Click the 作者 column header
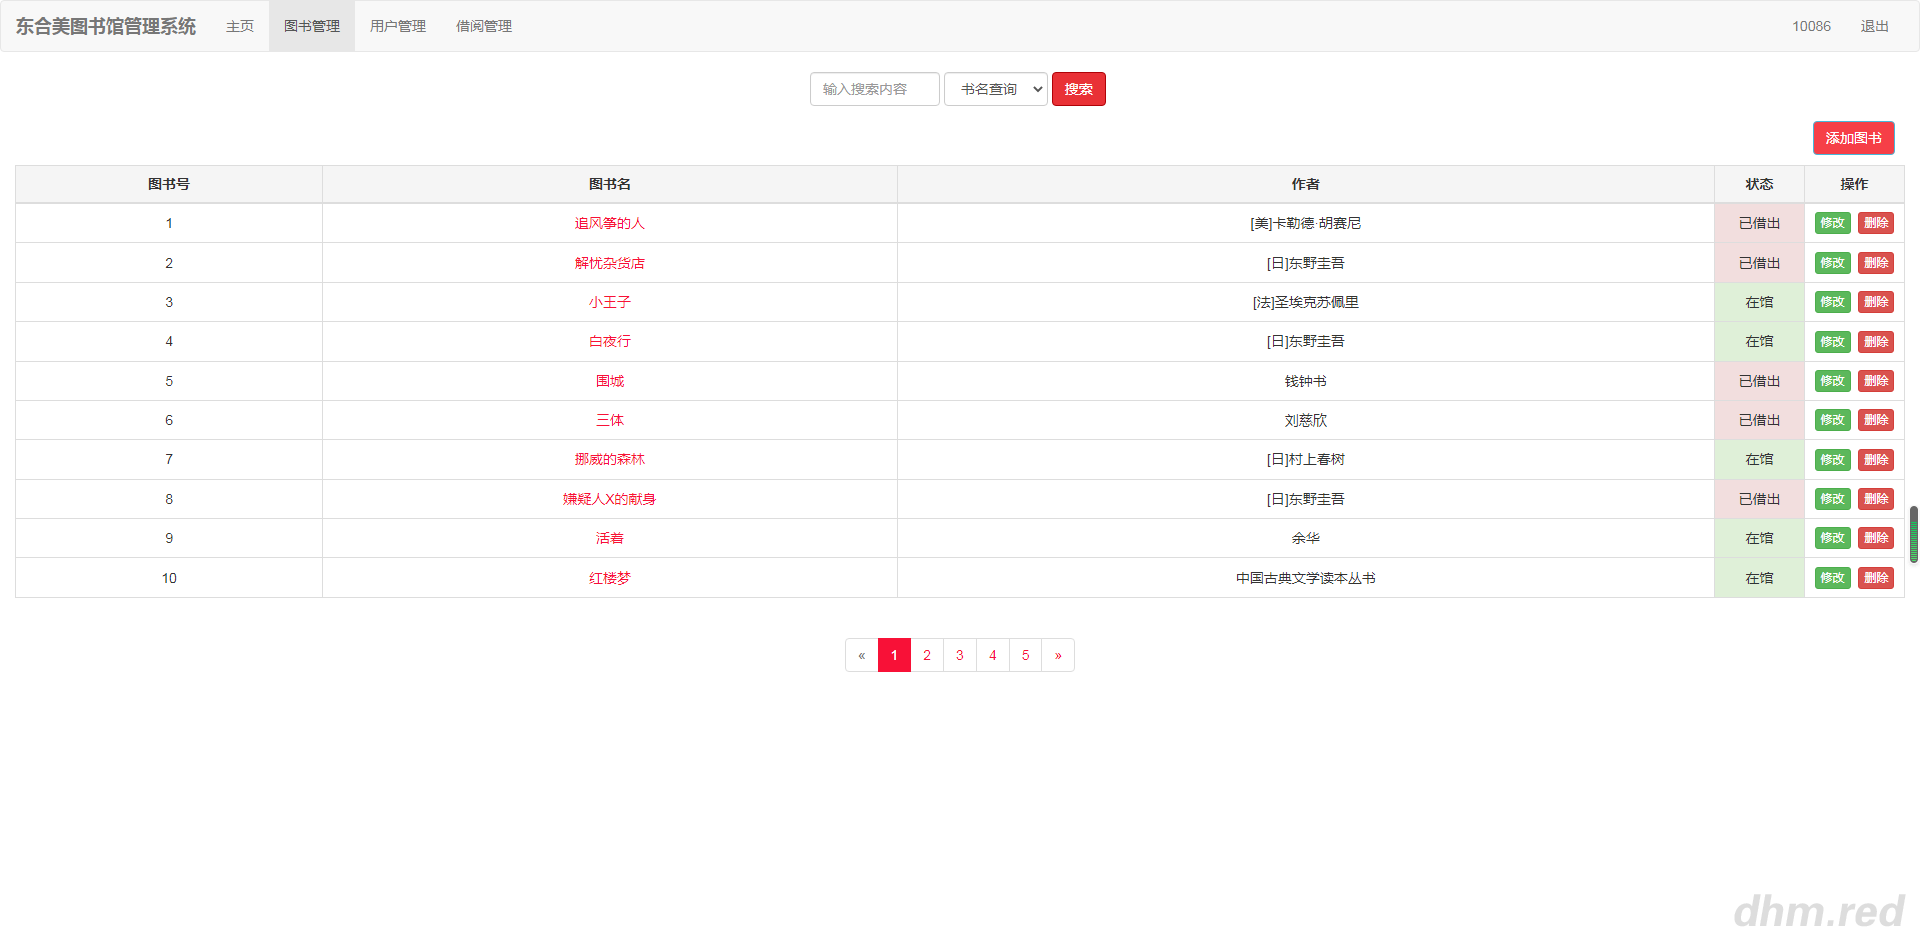The height and width of the screenshot is (936, 1920). [x=1306, y=184]
